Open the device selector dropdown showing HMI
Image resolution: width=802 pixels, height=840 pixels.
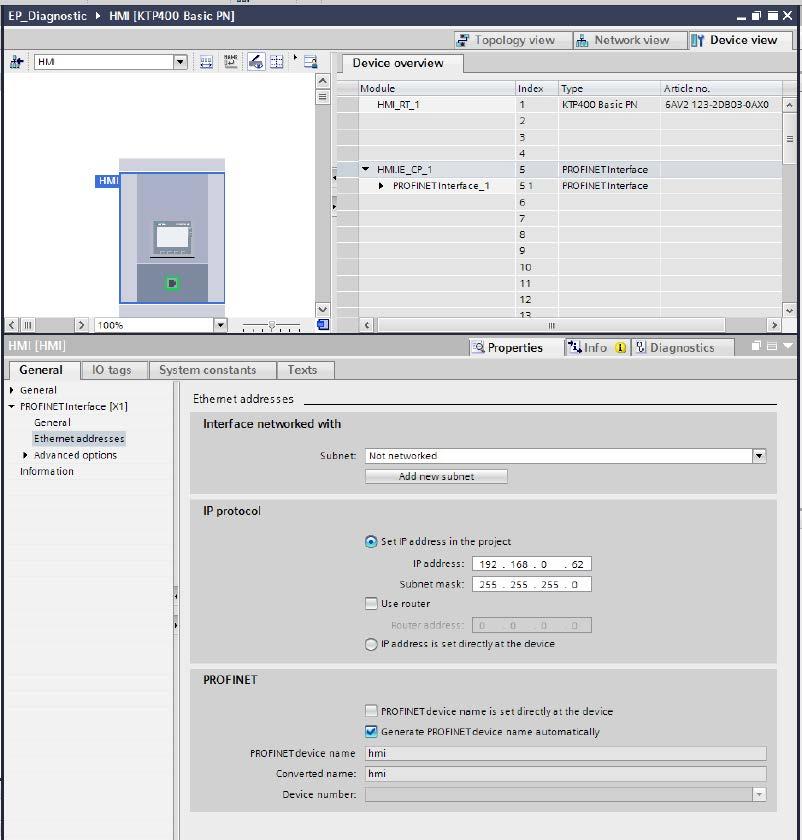(180, 62)
